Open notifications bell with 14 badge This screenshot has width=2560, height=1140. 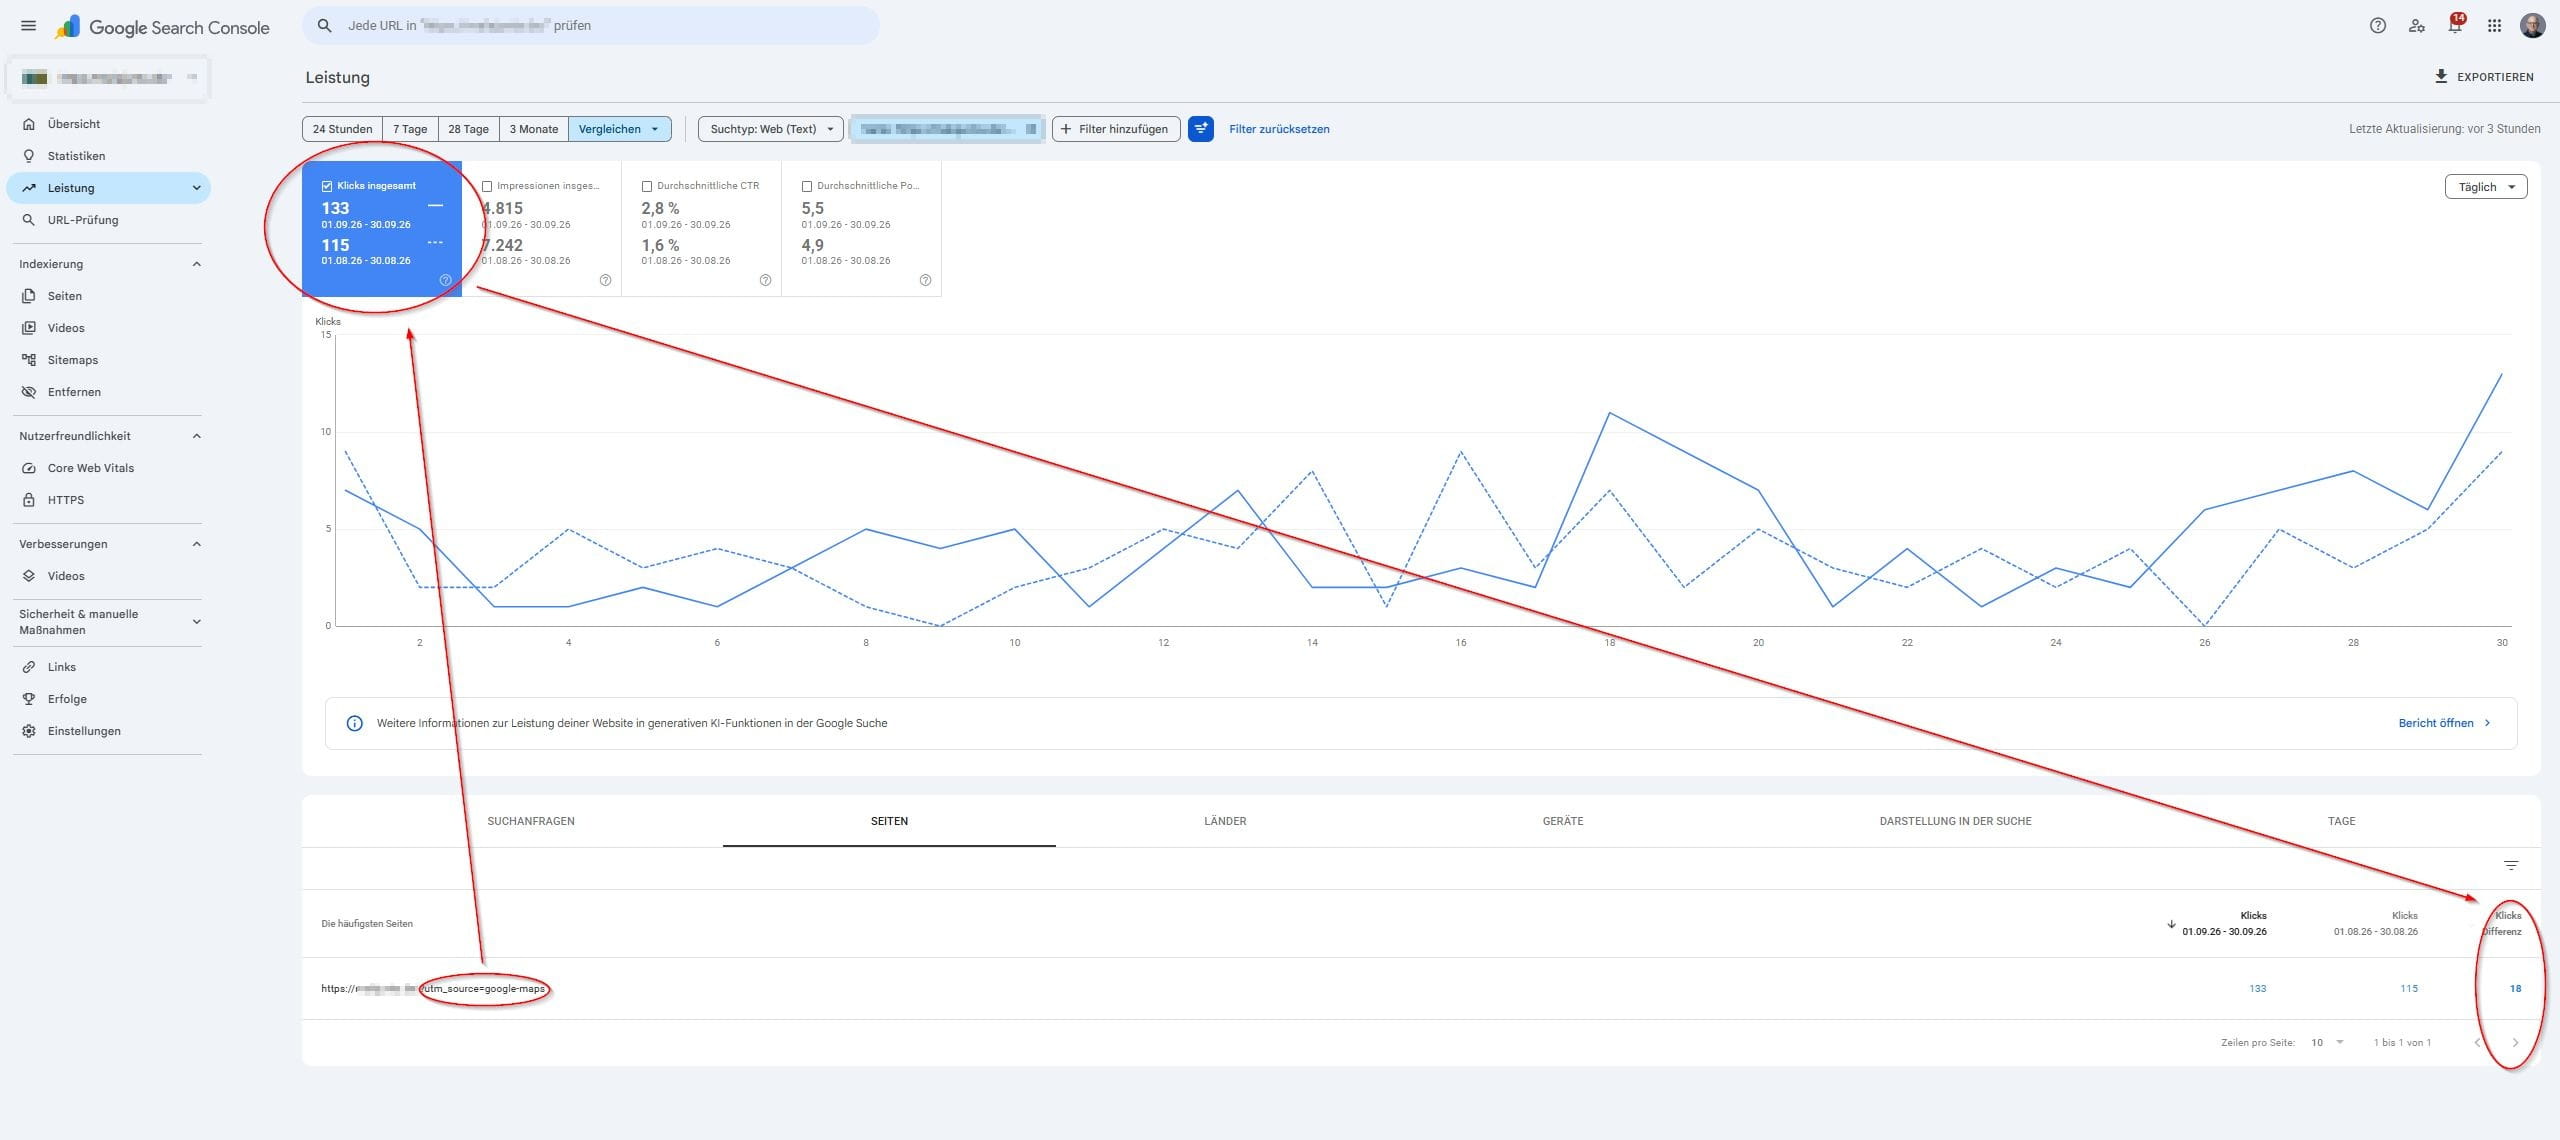coord(2455,26)
